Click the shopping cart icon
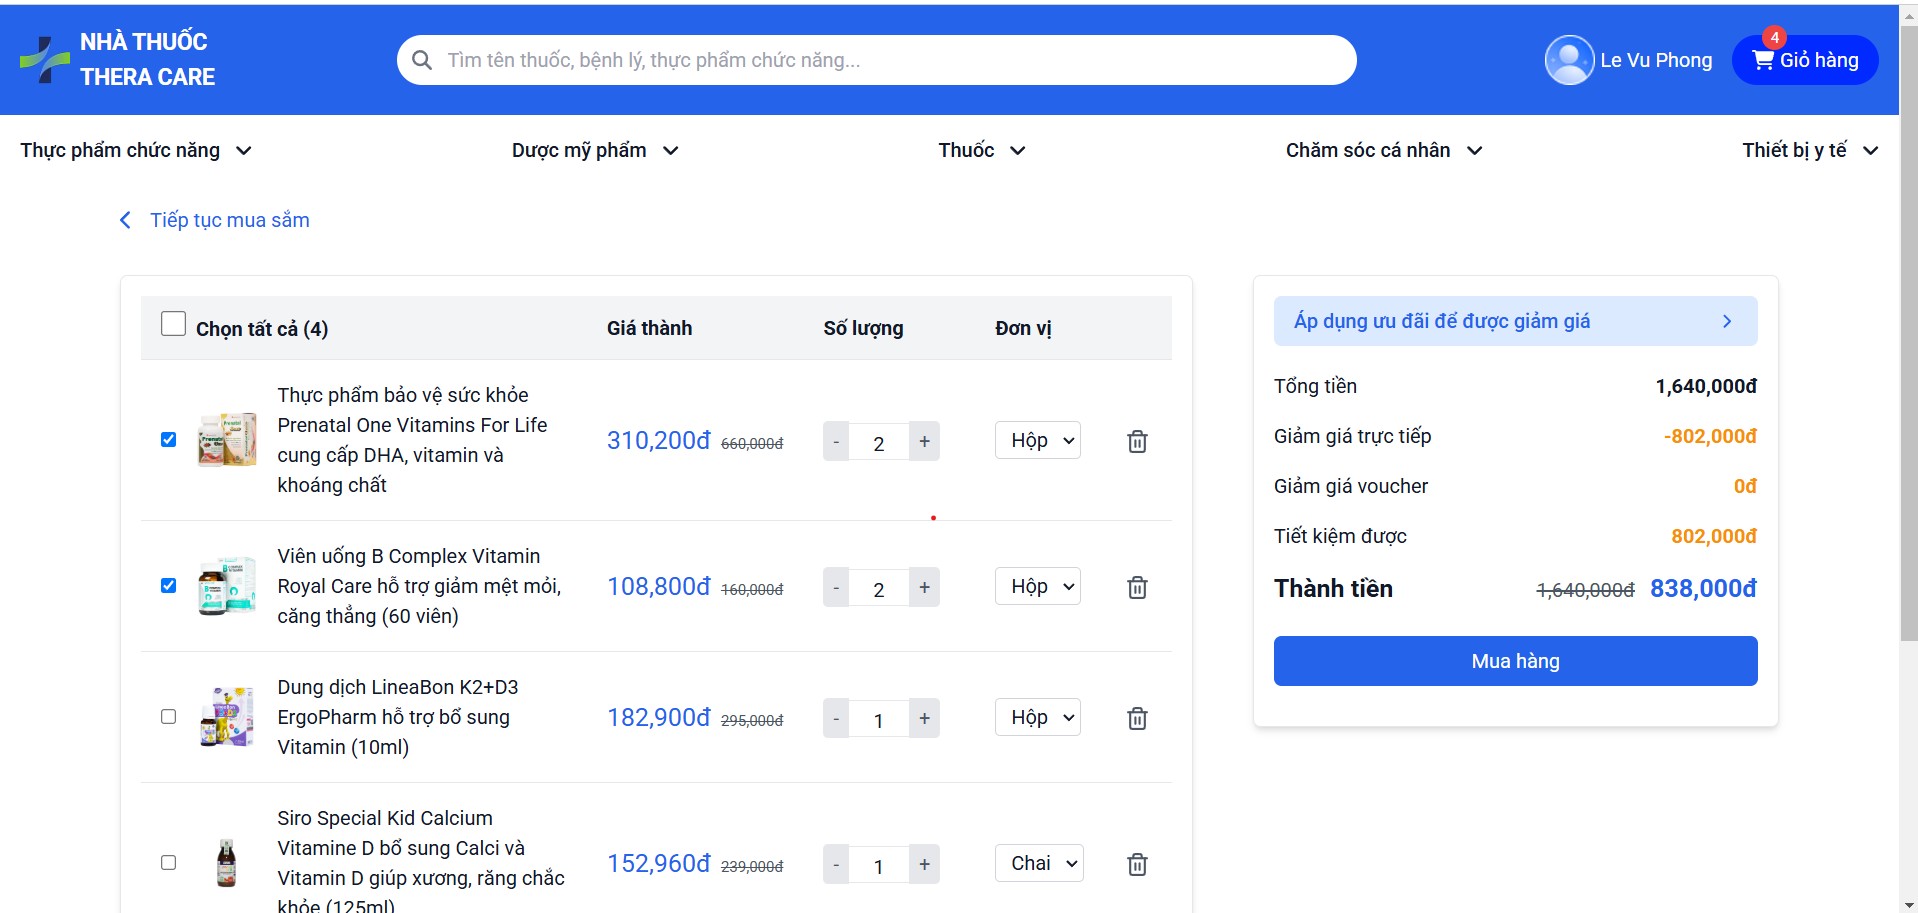This screenshot has width=1918, height=913. click(1763, 60)
